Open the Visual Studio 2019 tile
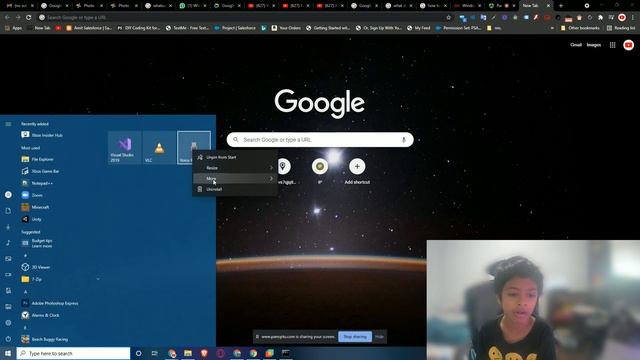 [x=124, y=147]
